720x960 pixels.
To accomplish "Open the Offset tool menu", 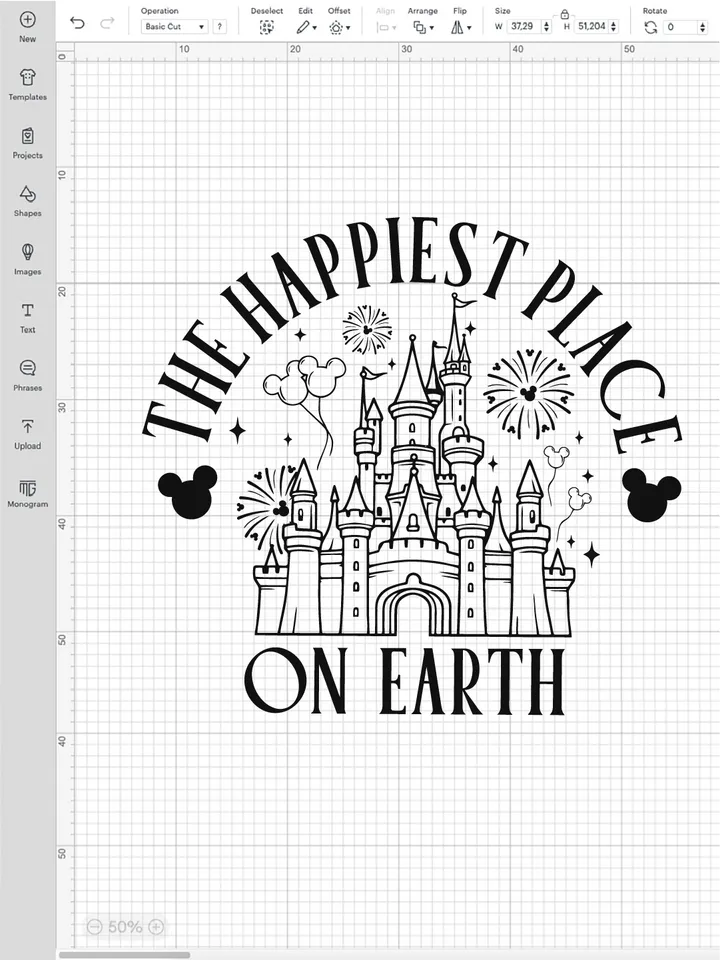I will pos(339,27).
